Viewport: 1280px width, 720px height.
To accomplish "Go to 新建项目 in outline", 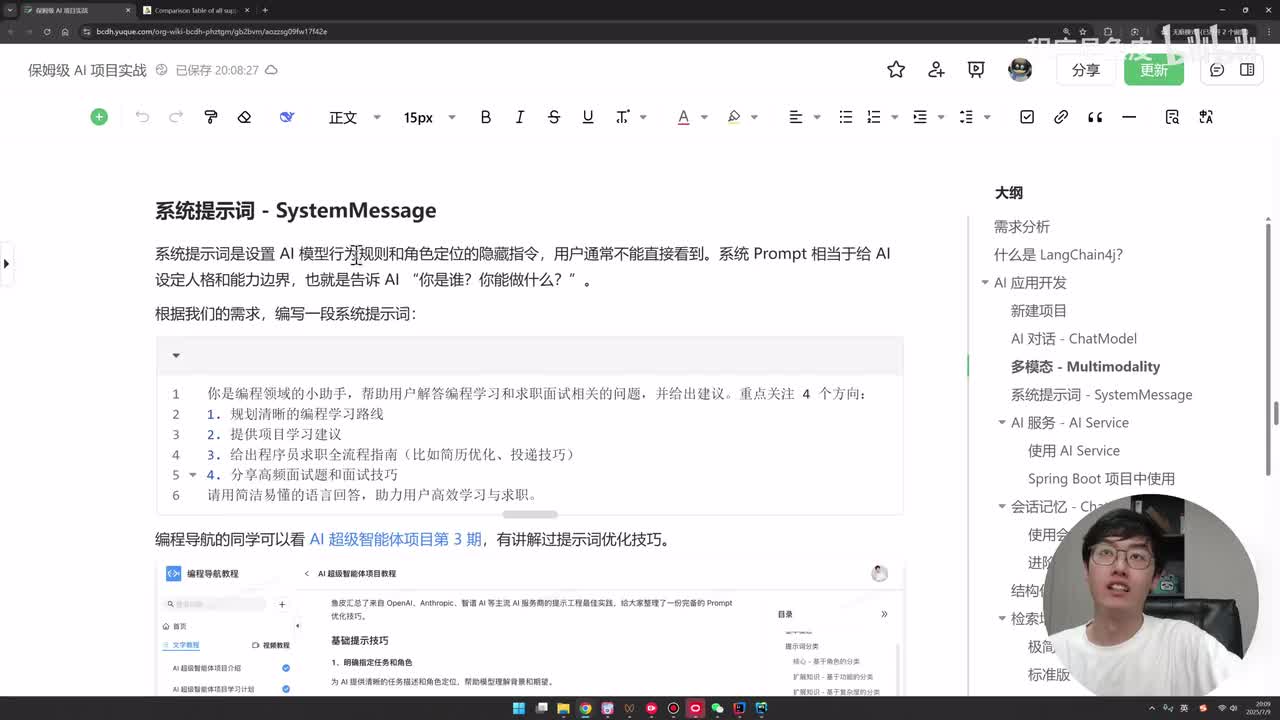I will tap(1039, 311).
